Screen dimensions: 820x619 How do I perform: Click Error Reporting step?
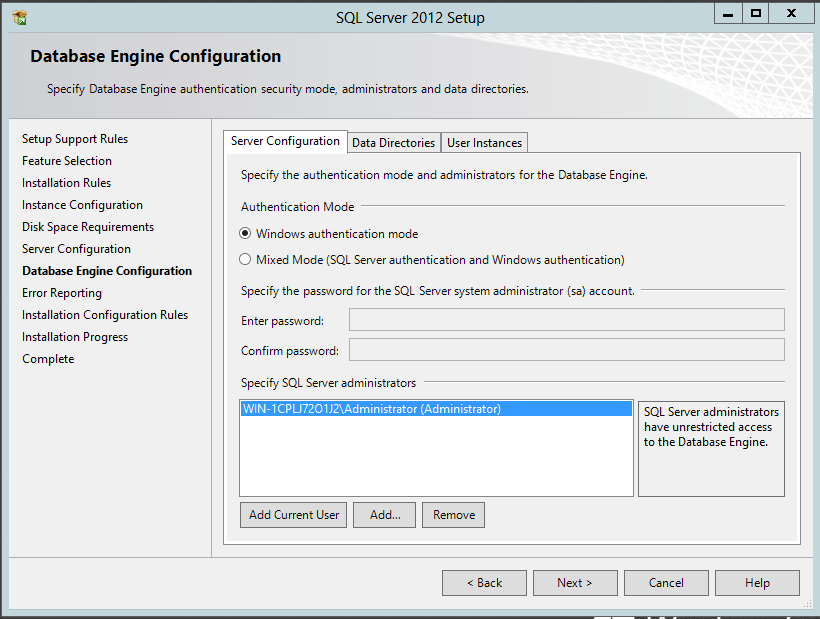click(62, 293)
